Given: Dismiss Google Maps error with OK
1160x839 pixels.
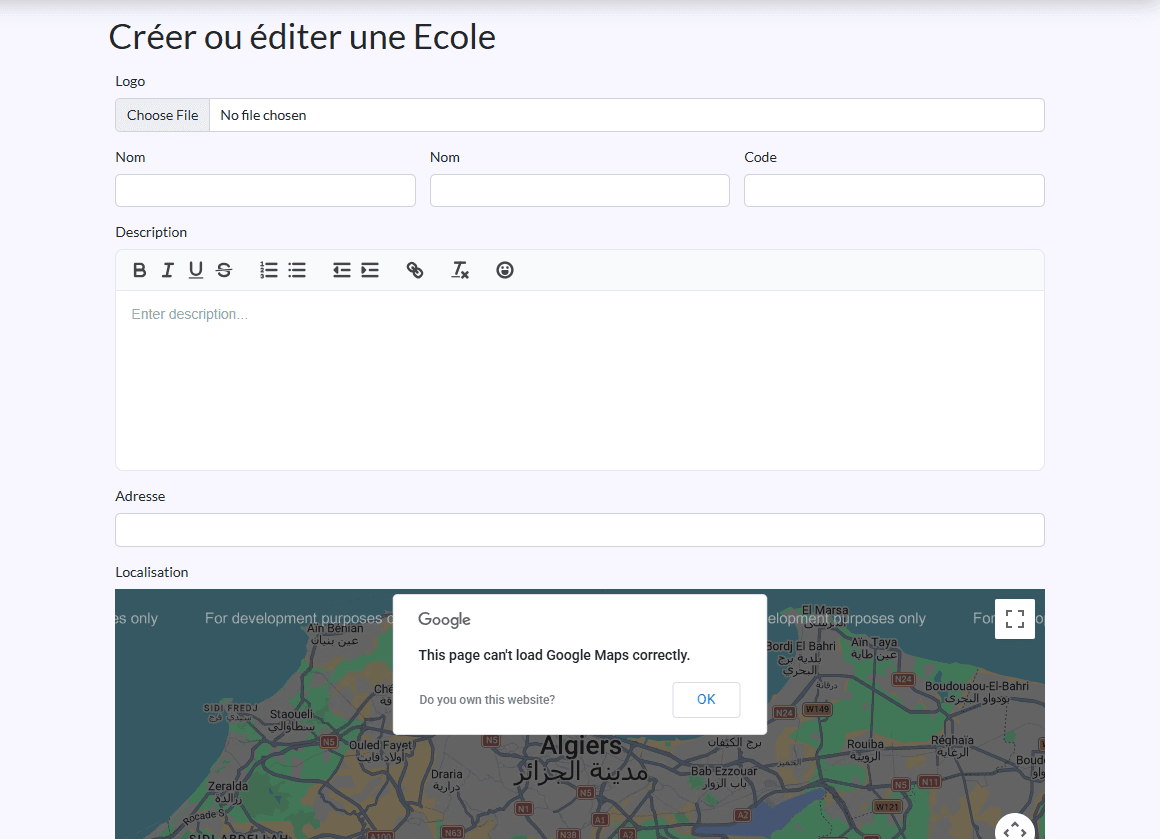Looking at the screenshot, I should click(706, 699).
